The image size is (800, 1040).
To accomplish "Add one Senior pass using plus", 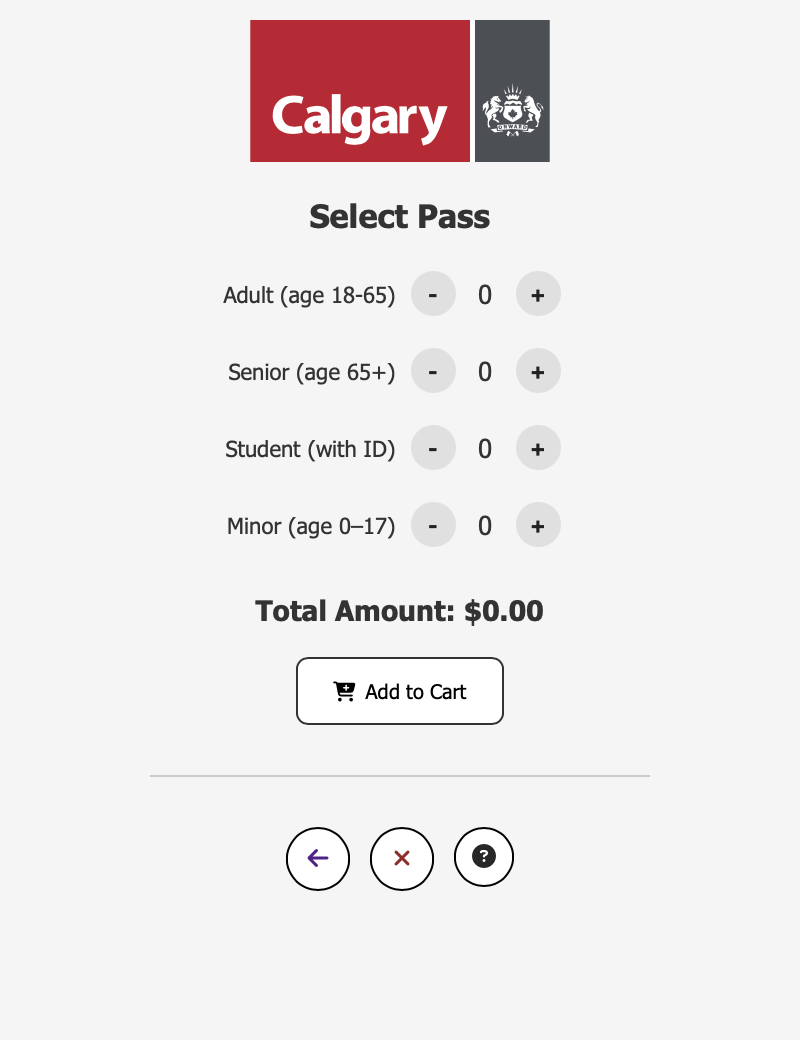I will (x=538, y=371).
